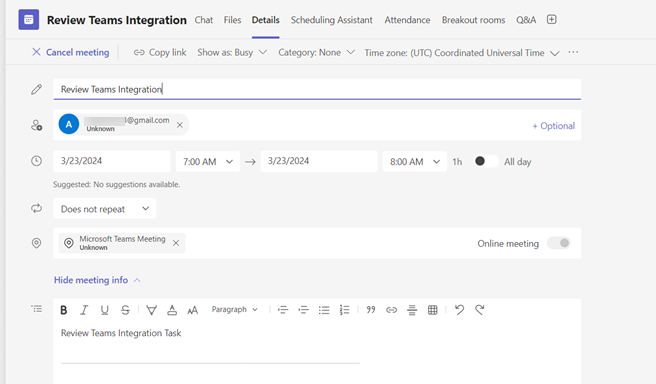Open the Breakout rooms tab
656x384 pixels.
point(474,20)
